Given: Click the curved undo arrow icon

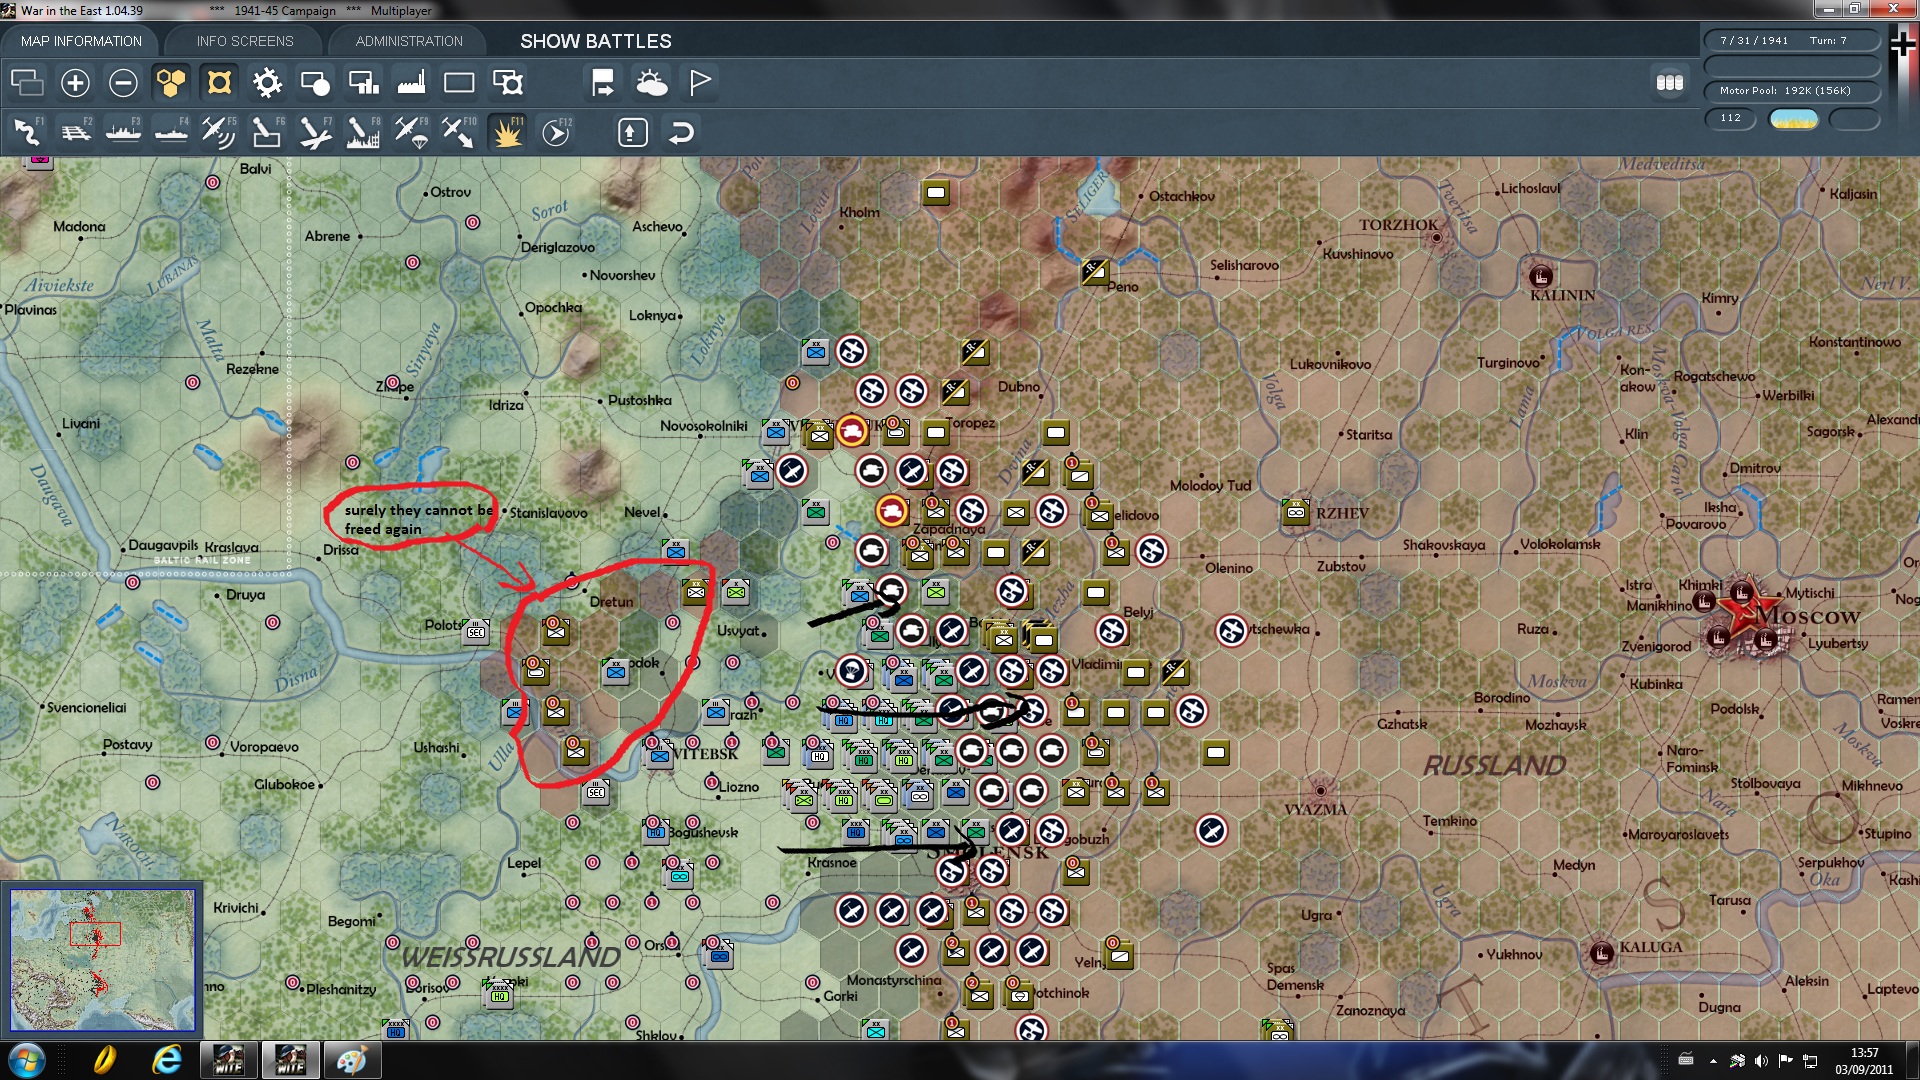Looking at the screenshot, I should (x=681, y=132).
